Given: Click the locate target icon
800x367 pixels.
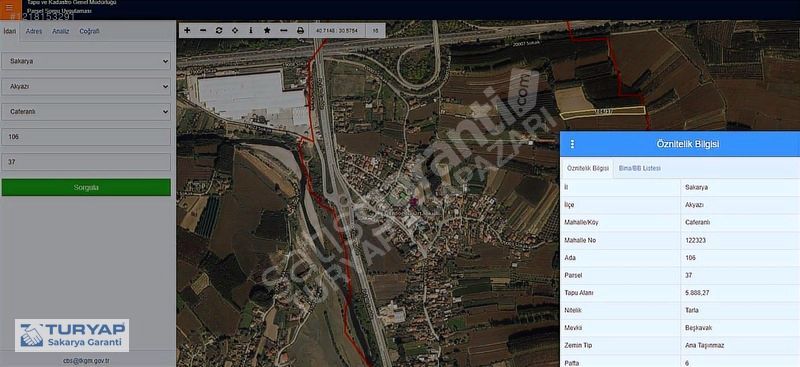Looking at the screenshot, I should (x=235, y=31).
